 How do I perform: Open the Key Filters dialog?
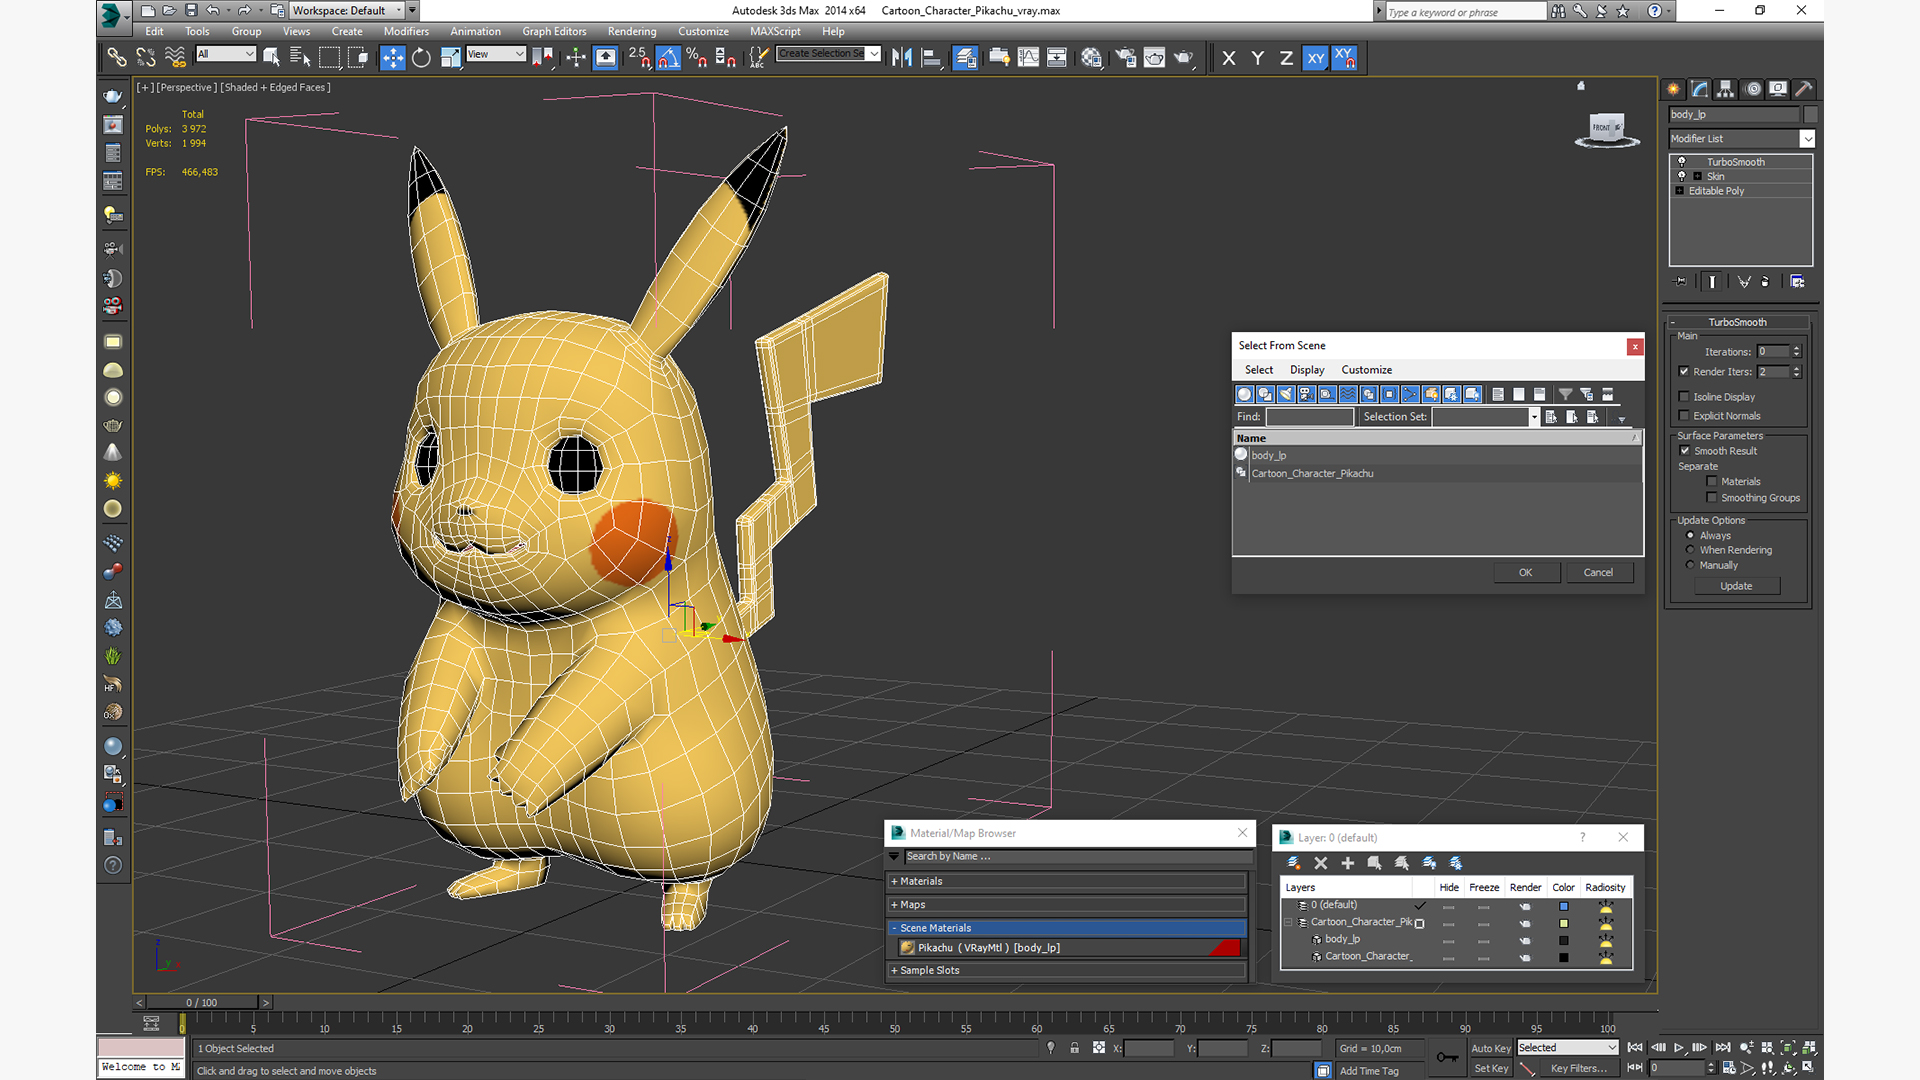tap(1578, 1069)
